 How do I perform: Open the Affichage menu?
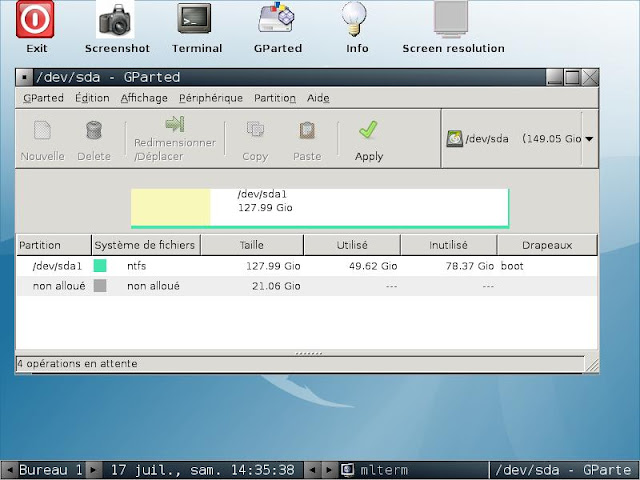144,98
